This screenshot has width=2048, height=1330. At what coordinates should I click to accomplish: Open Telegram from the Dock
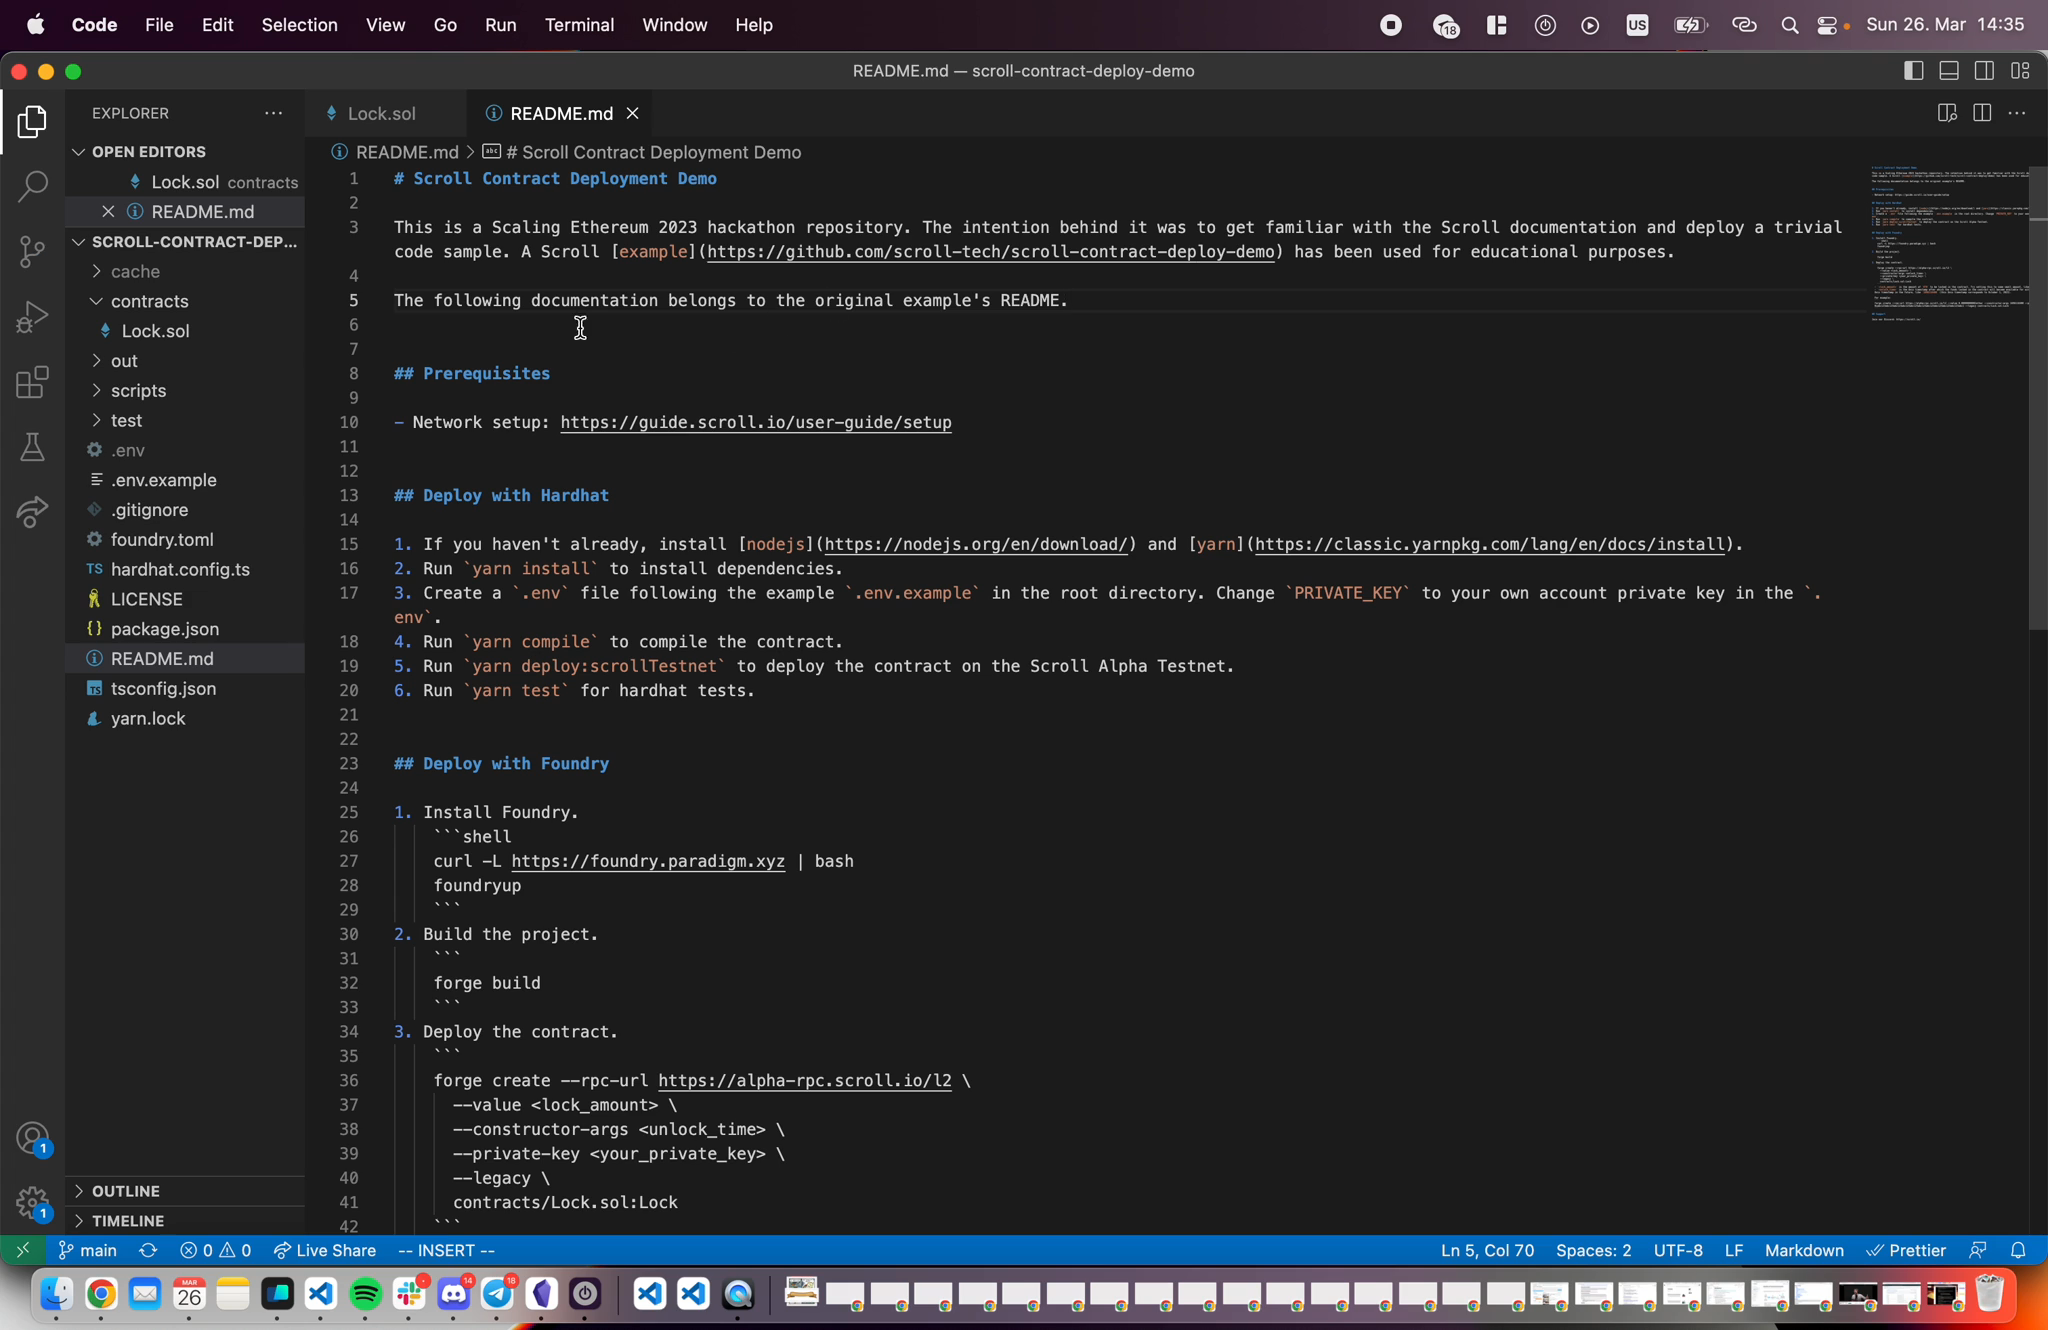497,1294
